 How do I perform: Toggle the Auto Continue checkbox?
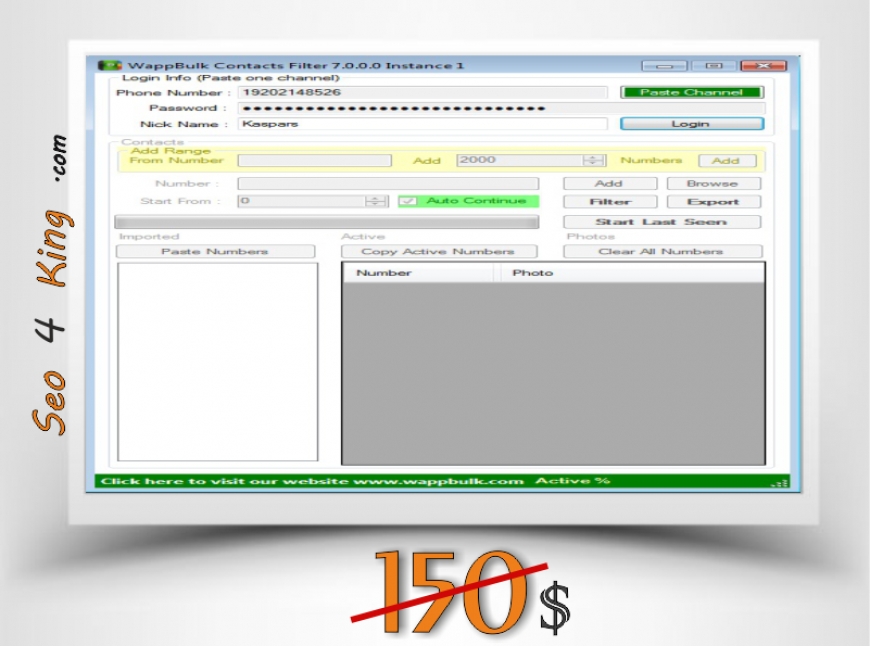click(408, 201)
